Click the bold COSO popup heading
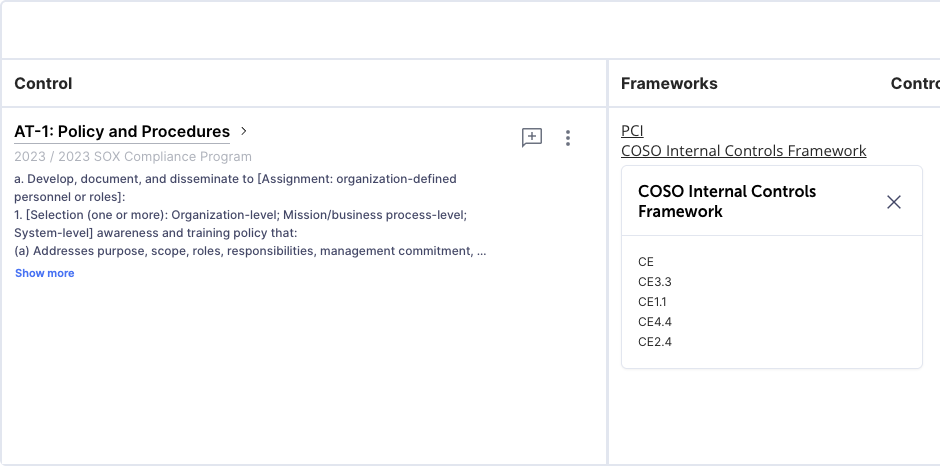This screenshot has width=940, height=466. point(727,201)
